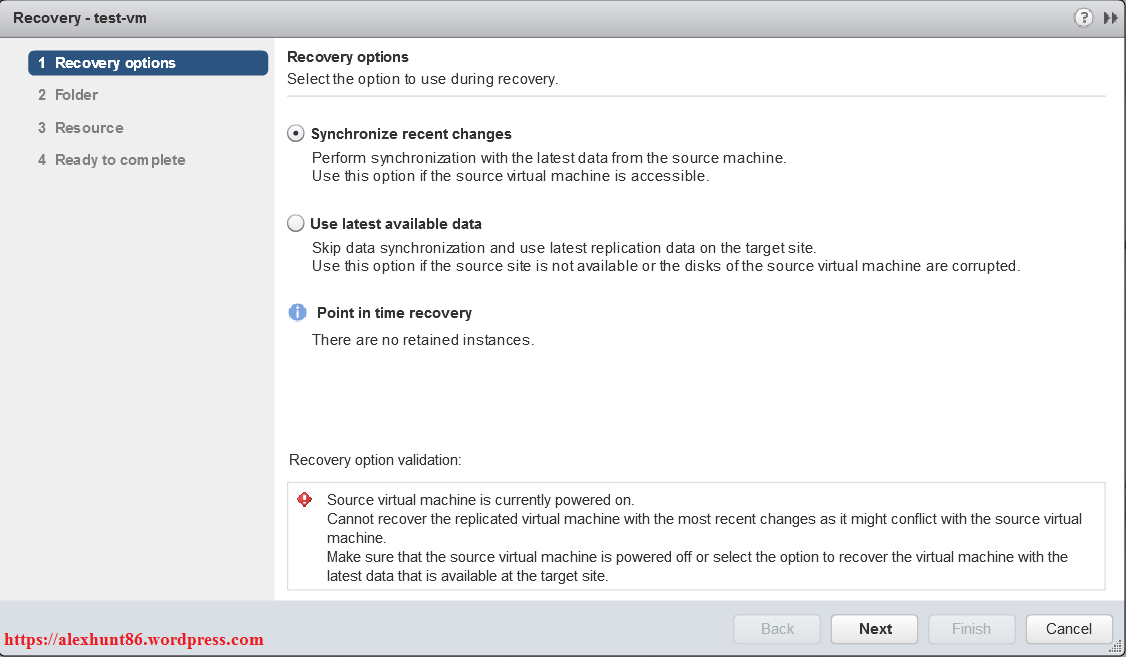Click the double-arrow expand icon in title bar
The width and height of the screenshot is (1126, 657).
tap(1111, 18)
